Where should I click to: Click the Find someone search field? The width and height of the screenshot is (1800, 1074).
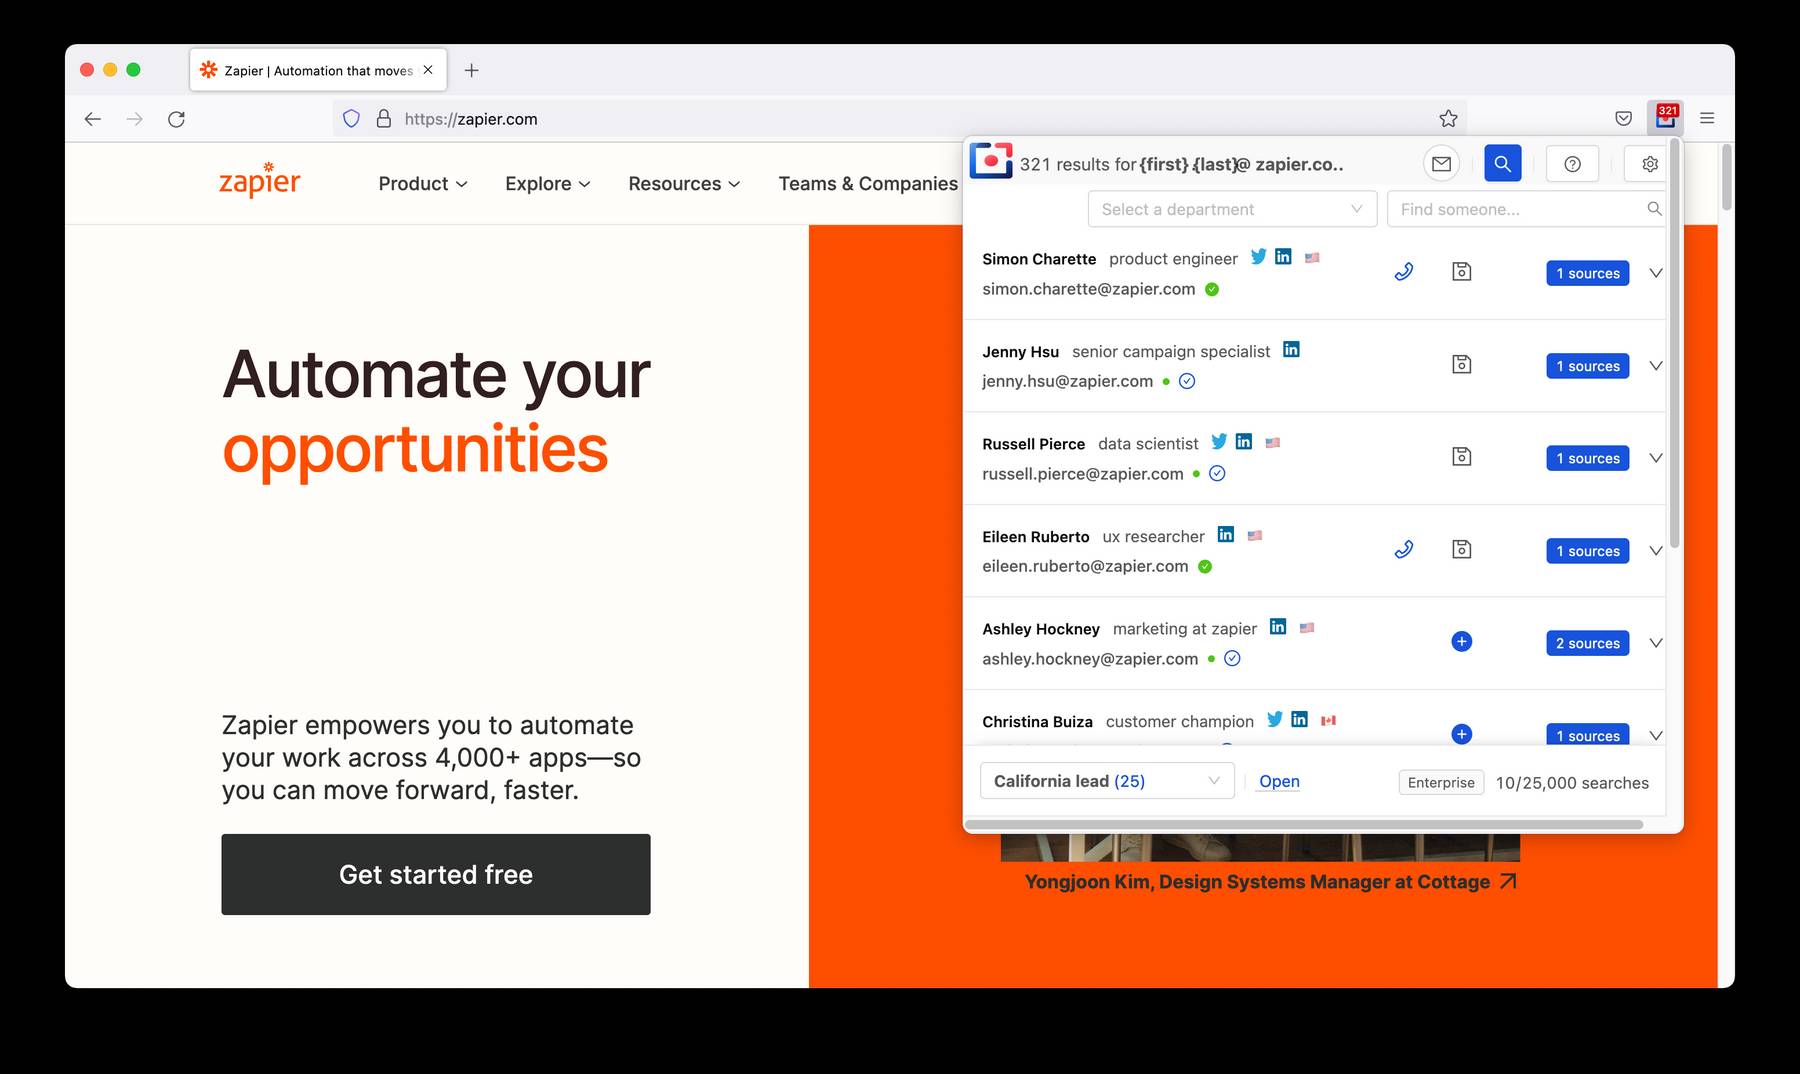tap(1526, 209)
